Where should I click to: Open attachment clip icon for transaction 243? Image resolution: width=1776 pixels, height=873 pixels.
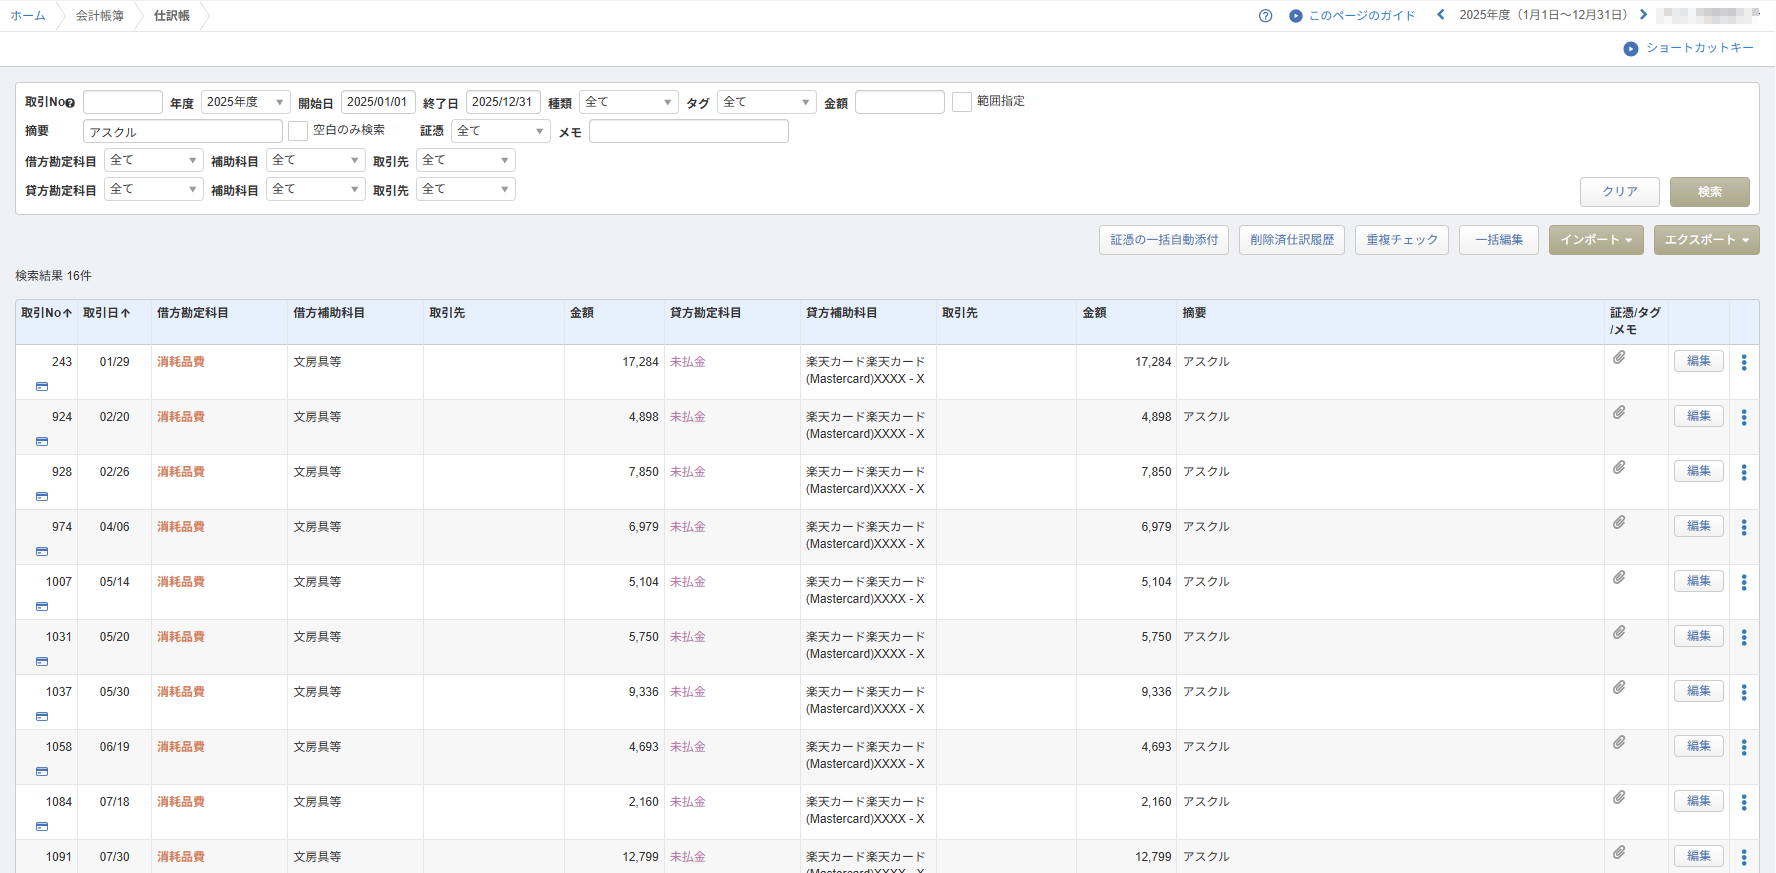[x=1619, y=357]
